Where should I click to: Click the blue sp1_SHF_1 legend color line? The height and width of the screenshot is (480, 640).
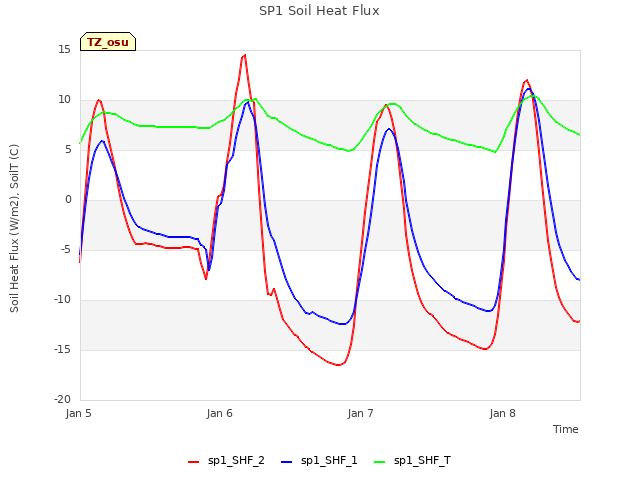pos(287,462)
